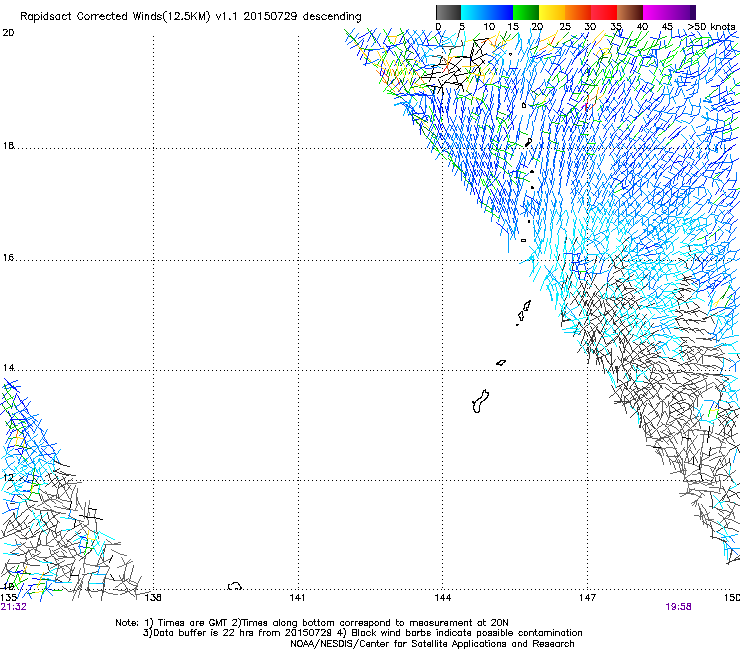Click the Saipan and Tinian island outlines
The height and width of the screenshot is (650, 740).
(x=524, y=312)
